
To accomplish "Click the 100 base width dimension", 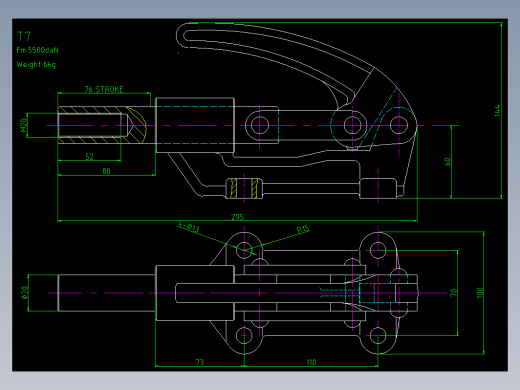I will point(480,293).
